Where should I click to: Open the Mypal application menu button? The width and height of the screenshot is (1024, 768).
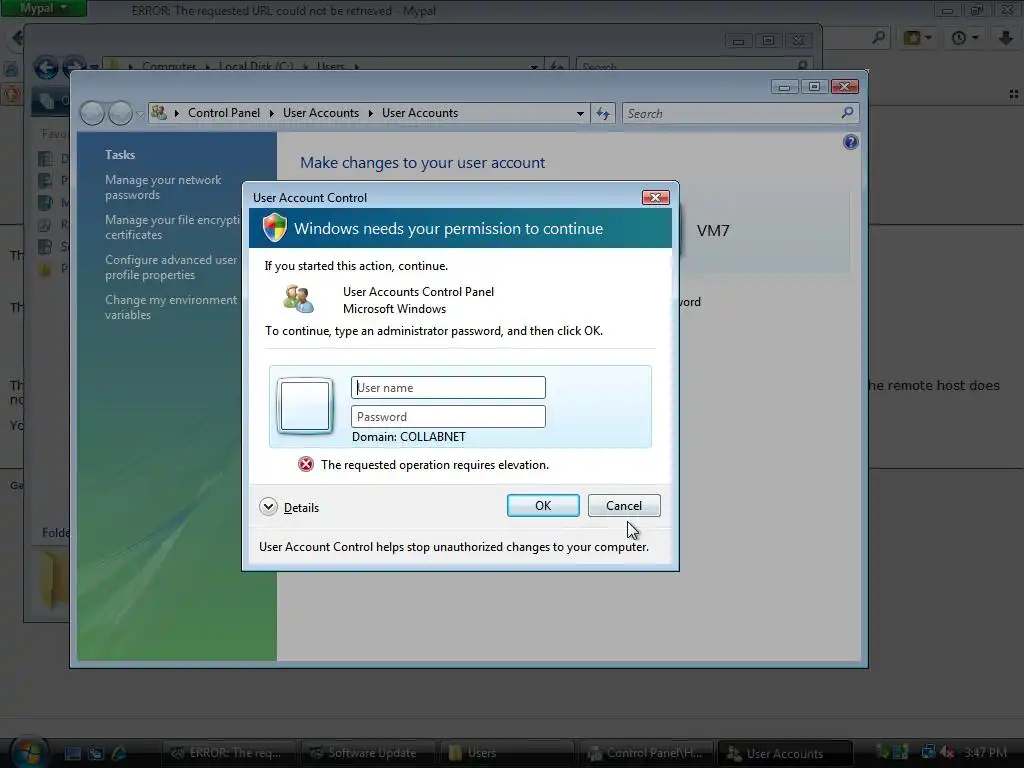point(44,8)
